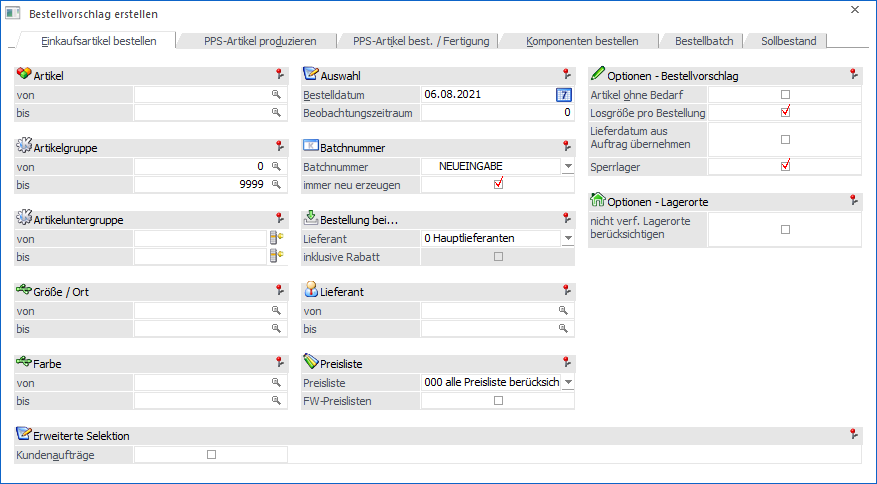Click magnifier in Farbe von field

coord(276,383)
